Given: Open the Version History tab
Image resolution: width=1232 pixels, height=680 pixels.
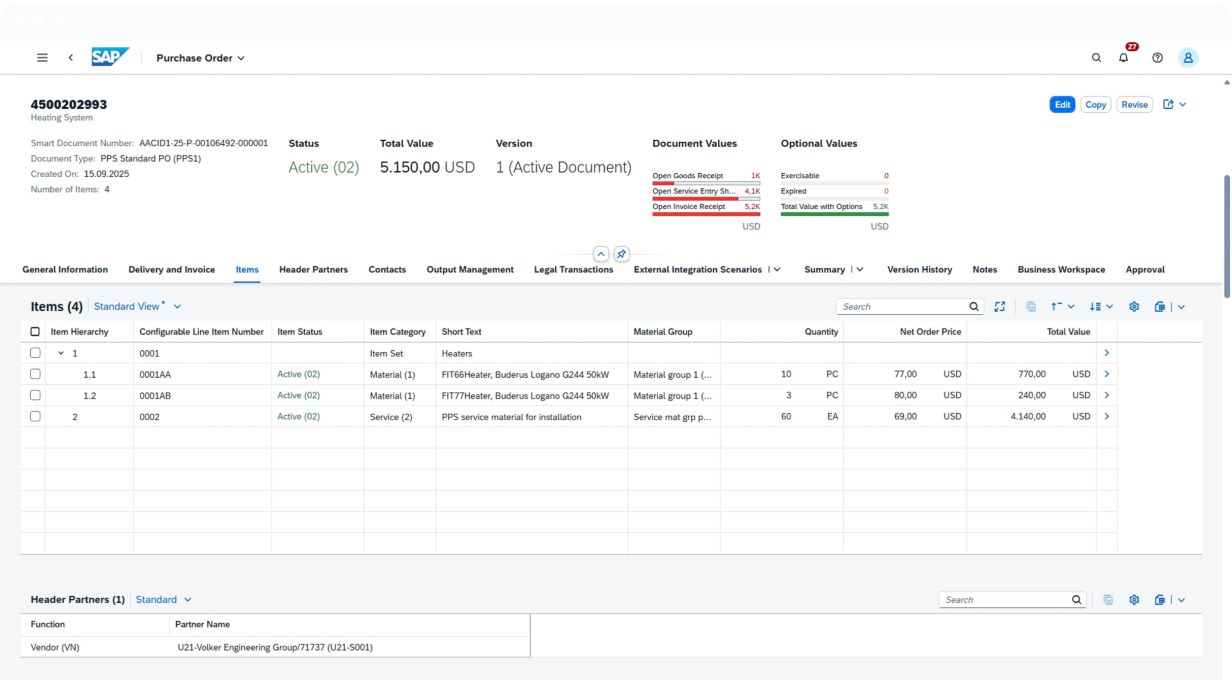Looking at the screenshot, I should [919, 270].
